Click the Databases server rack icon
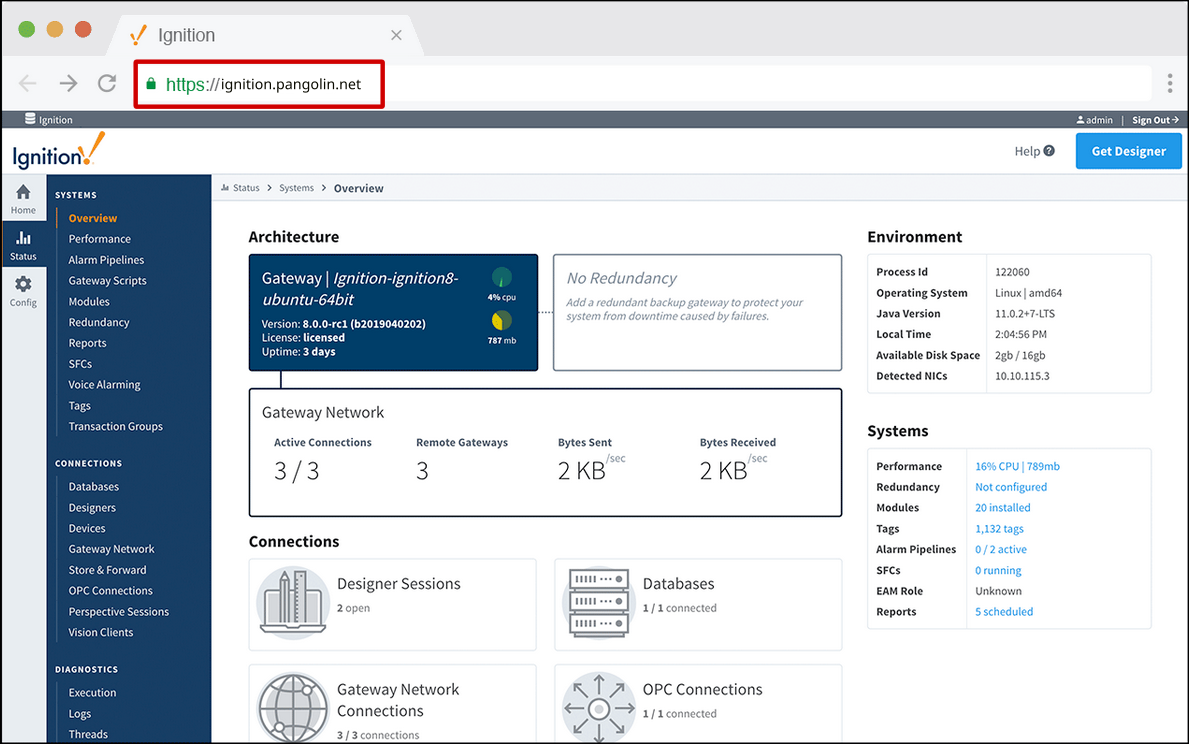This screenshot has width=1189, height=744. [598, 604]
